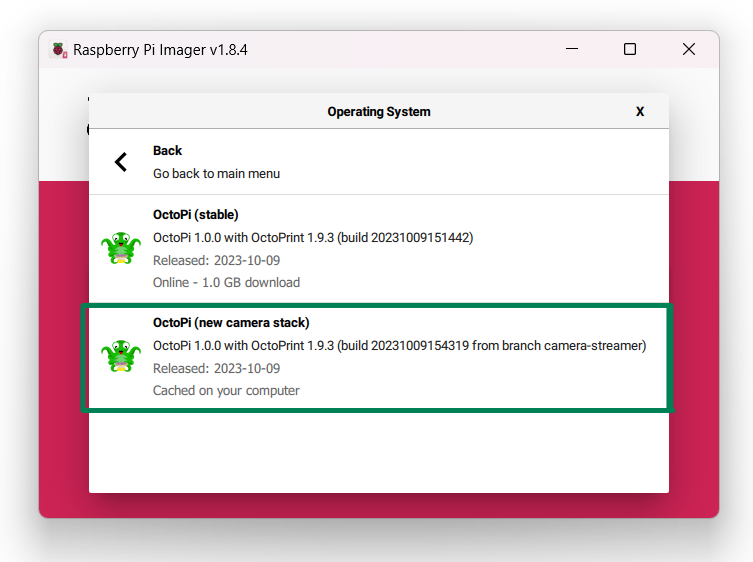Click the 'Operating System' dialog heading

click(379, 112)
